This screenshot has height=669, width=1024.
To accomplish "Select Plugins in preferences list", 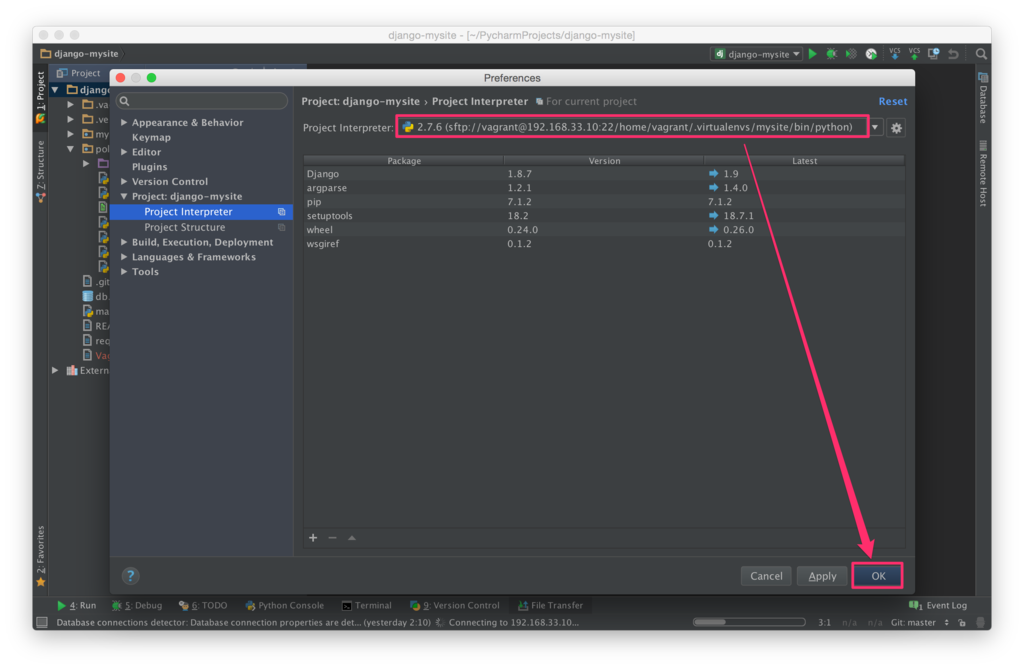I will (150, 167).
